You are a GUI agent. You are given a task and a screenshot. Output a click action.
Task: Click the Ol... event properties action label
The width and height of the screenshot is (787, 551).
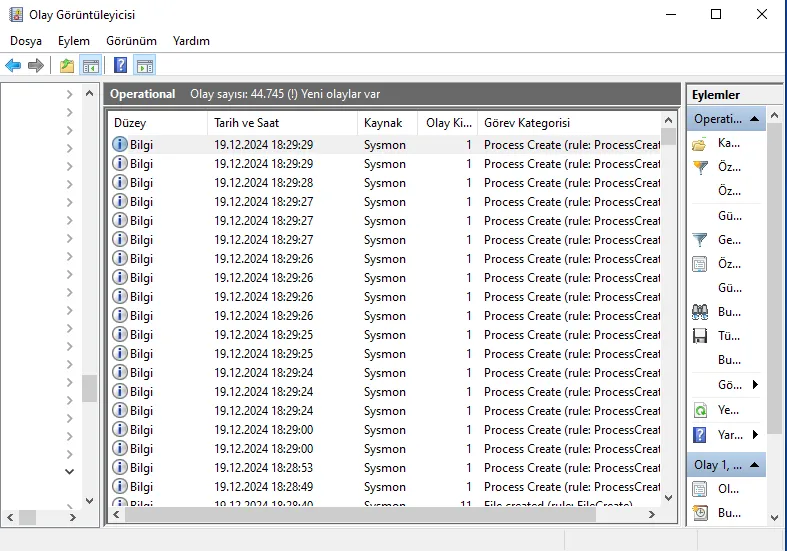[x=728, y=489]
